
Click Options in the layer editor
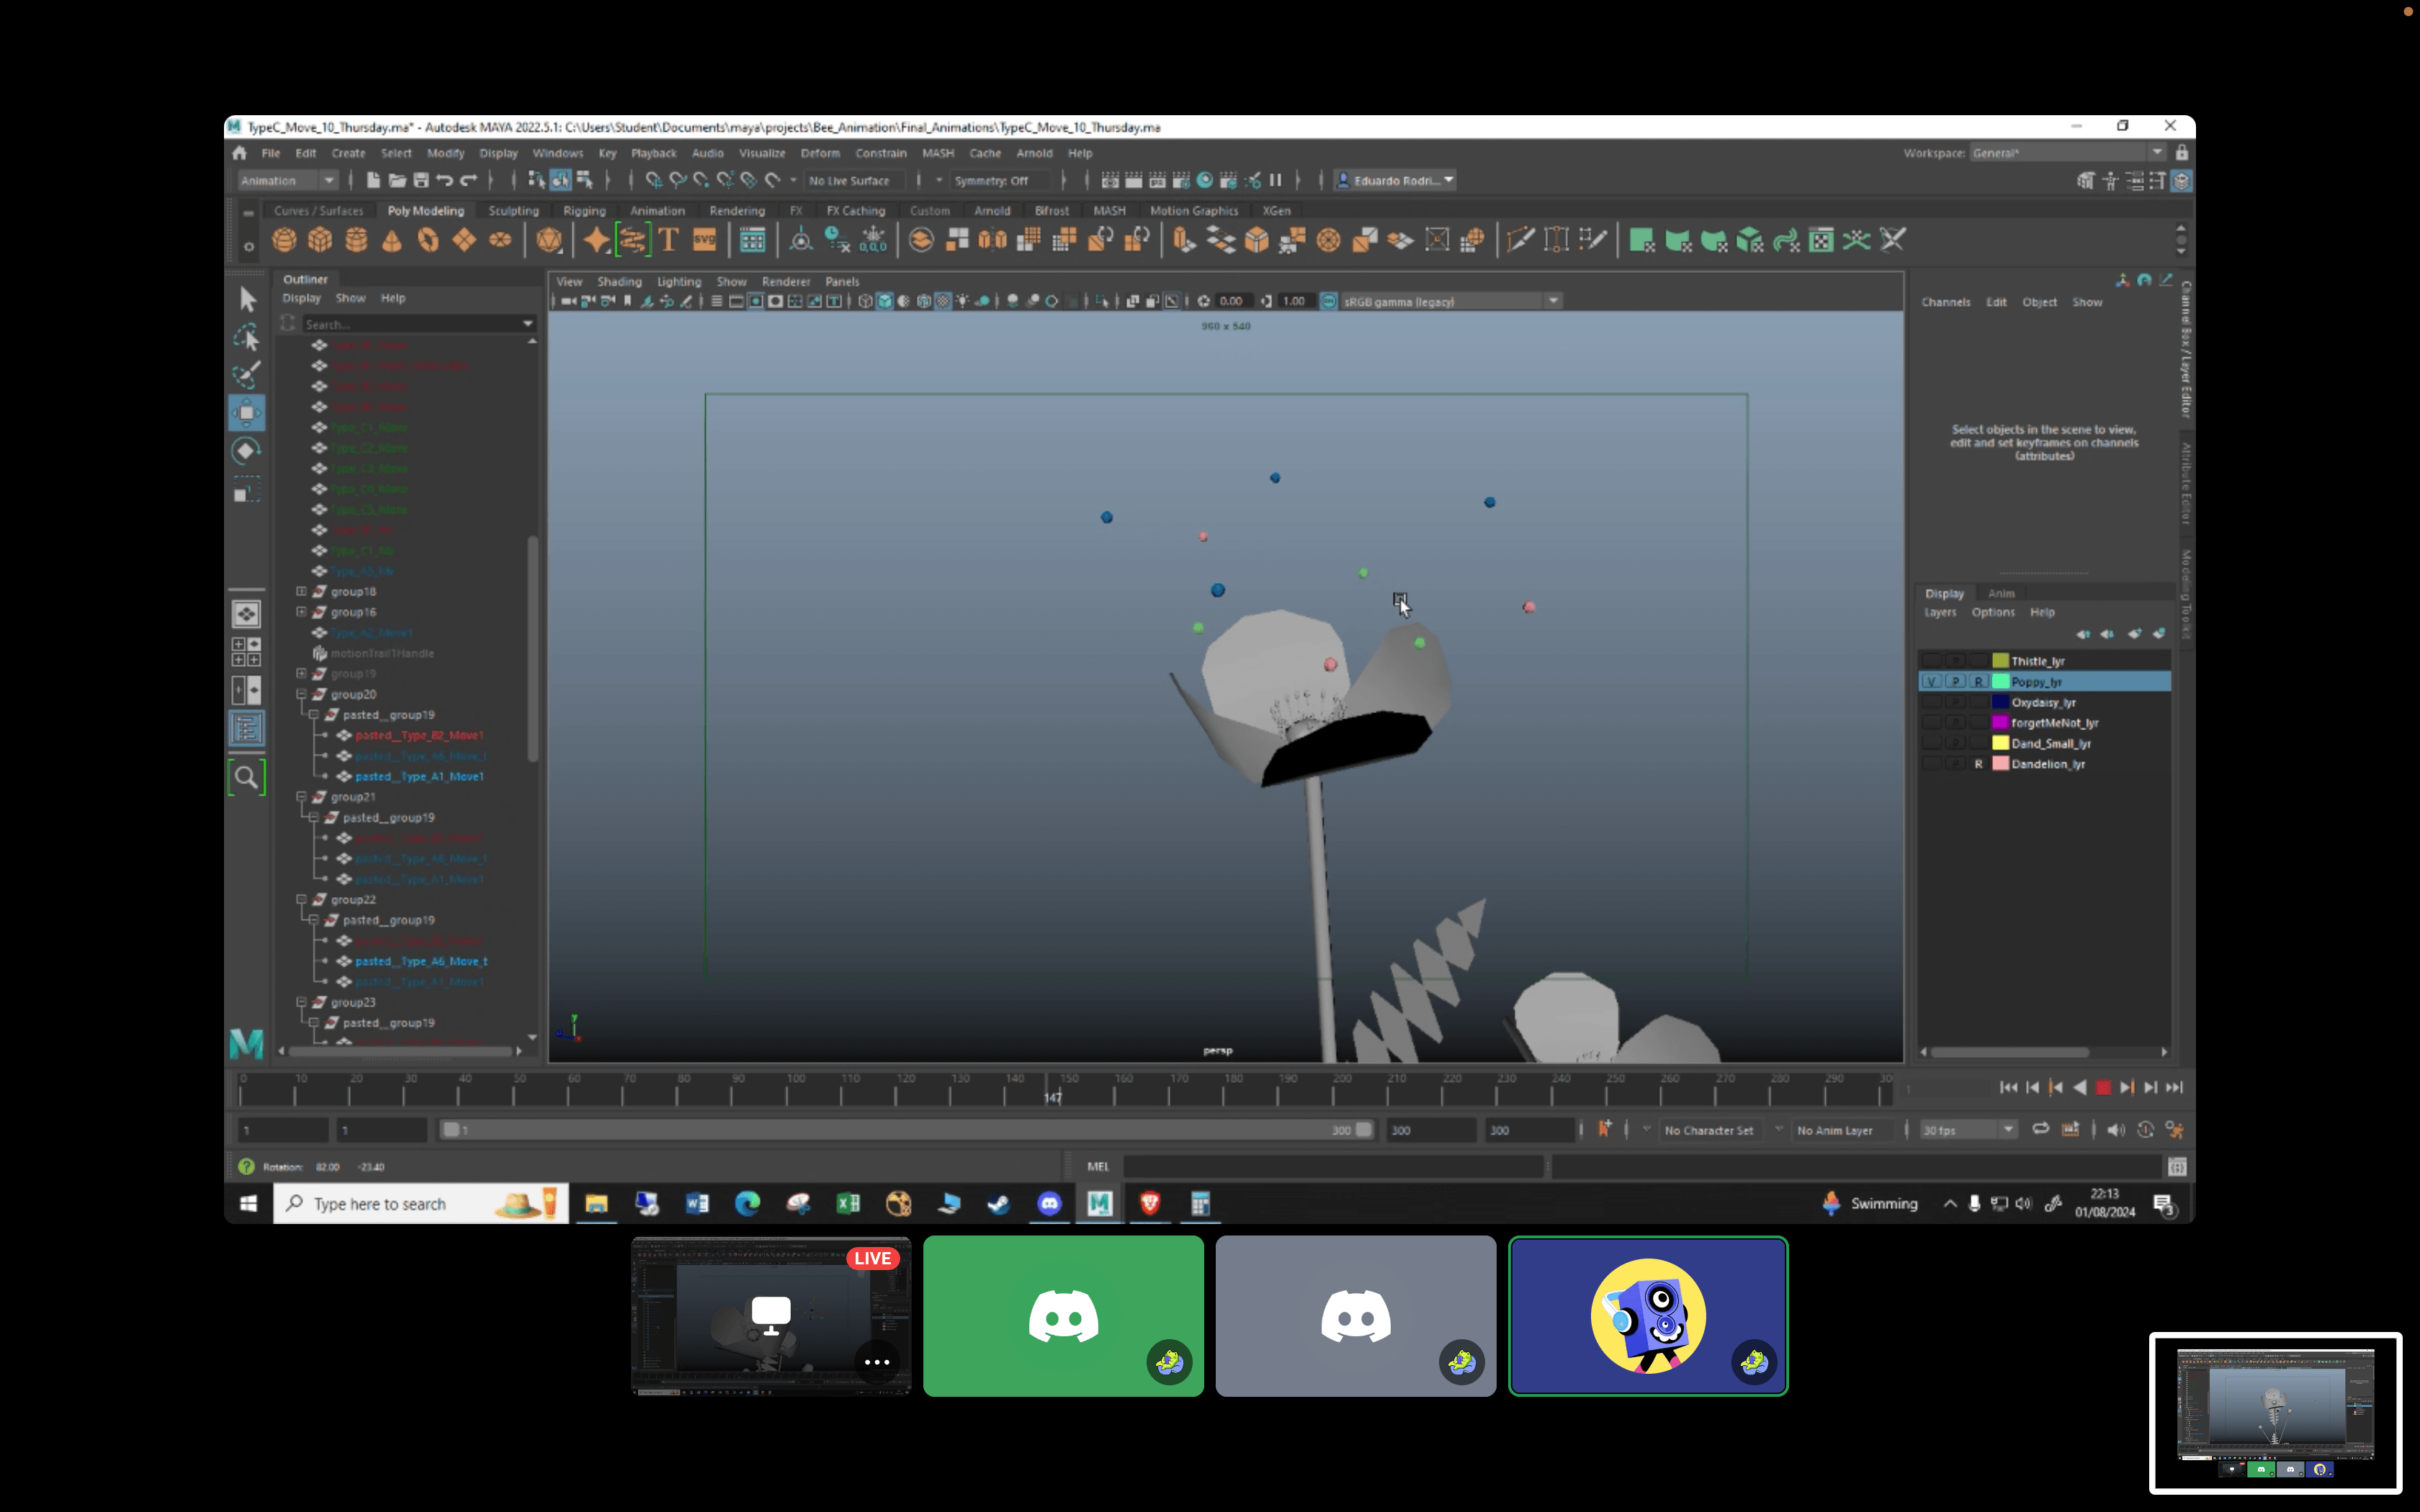coord(1992,612)
